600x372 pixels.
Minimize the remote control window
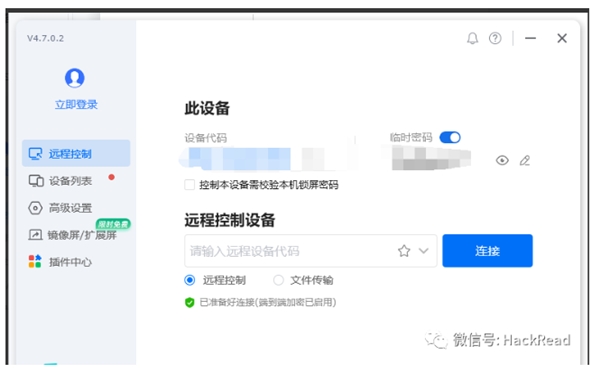[x=530, y=38]
